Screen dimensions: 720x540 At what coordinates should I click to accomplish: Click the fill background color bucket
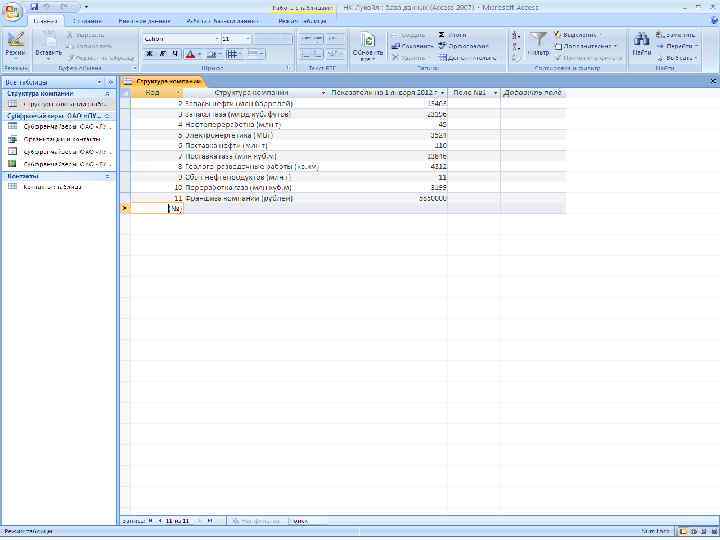tap(211, 54)
